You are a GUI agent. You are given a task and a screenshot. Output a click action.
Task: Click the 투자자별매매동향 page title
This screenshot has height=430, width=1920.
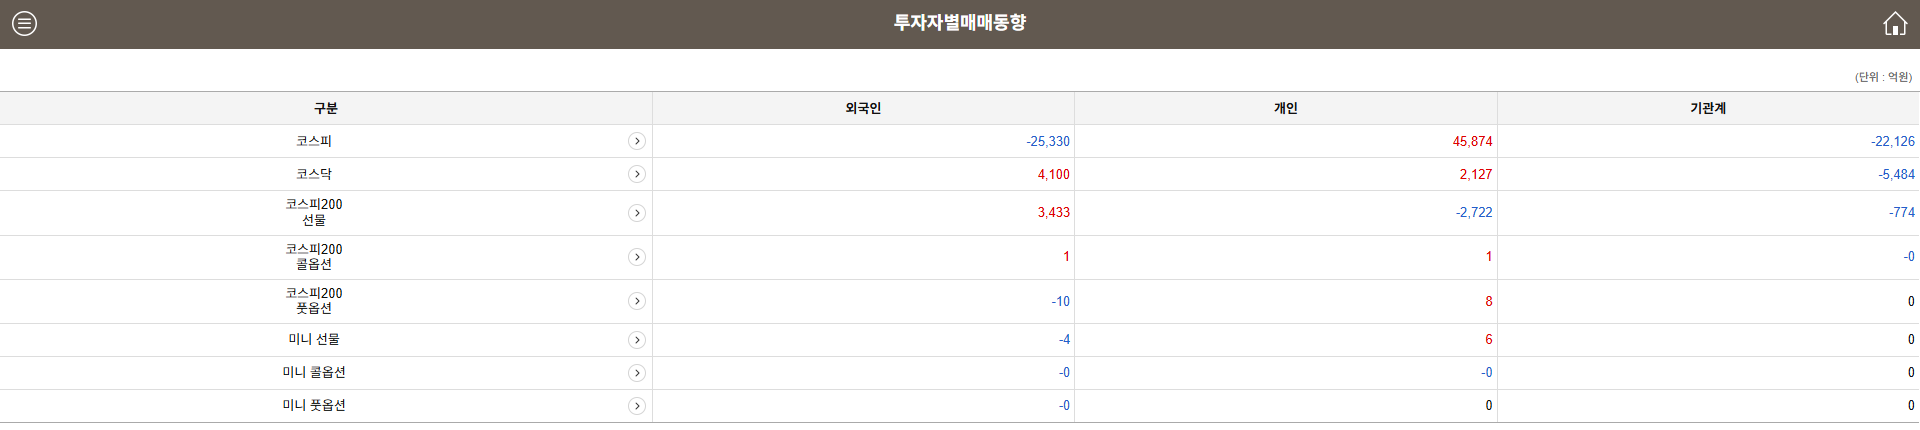pyautogui.click(x=960, y=23)
